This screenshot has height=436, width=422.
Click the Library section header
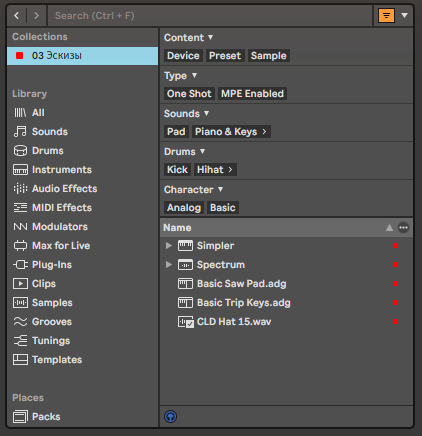point(29,94)
